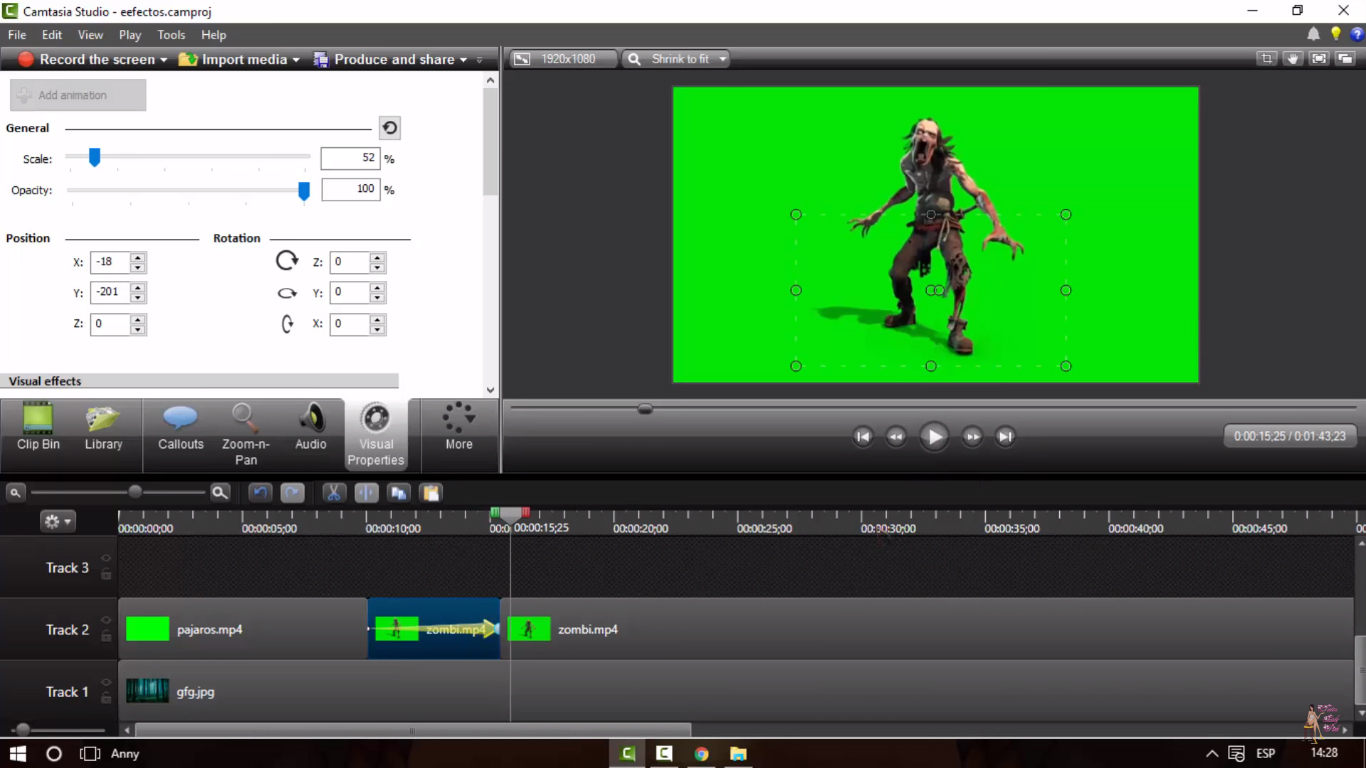This screenshot has width=1366, height=768.
Task: Detach the preview window icon
Action: coord(1345,59)
